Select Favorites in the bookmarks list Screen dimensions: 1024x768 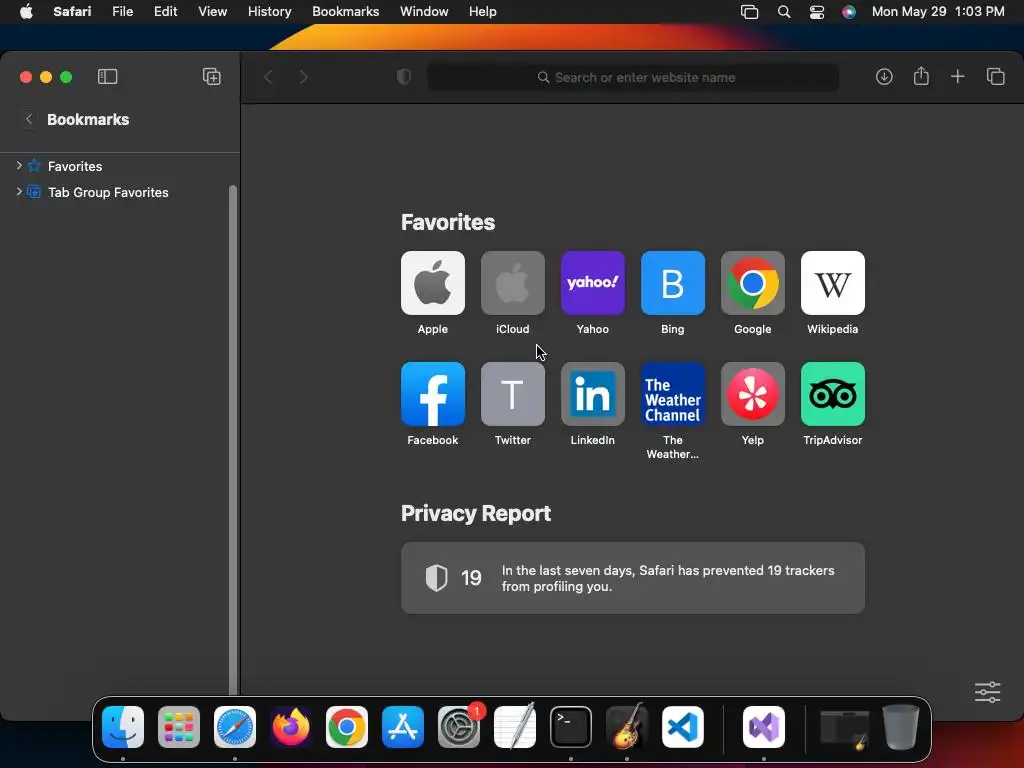point(74,166)
